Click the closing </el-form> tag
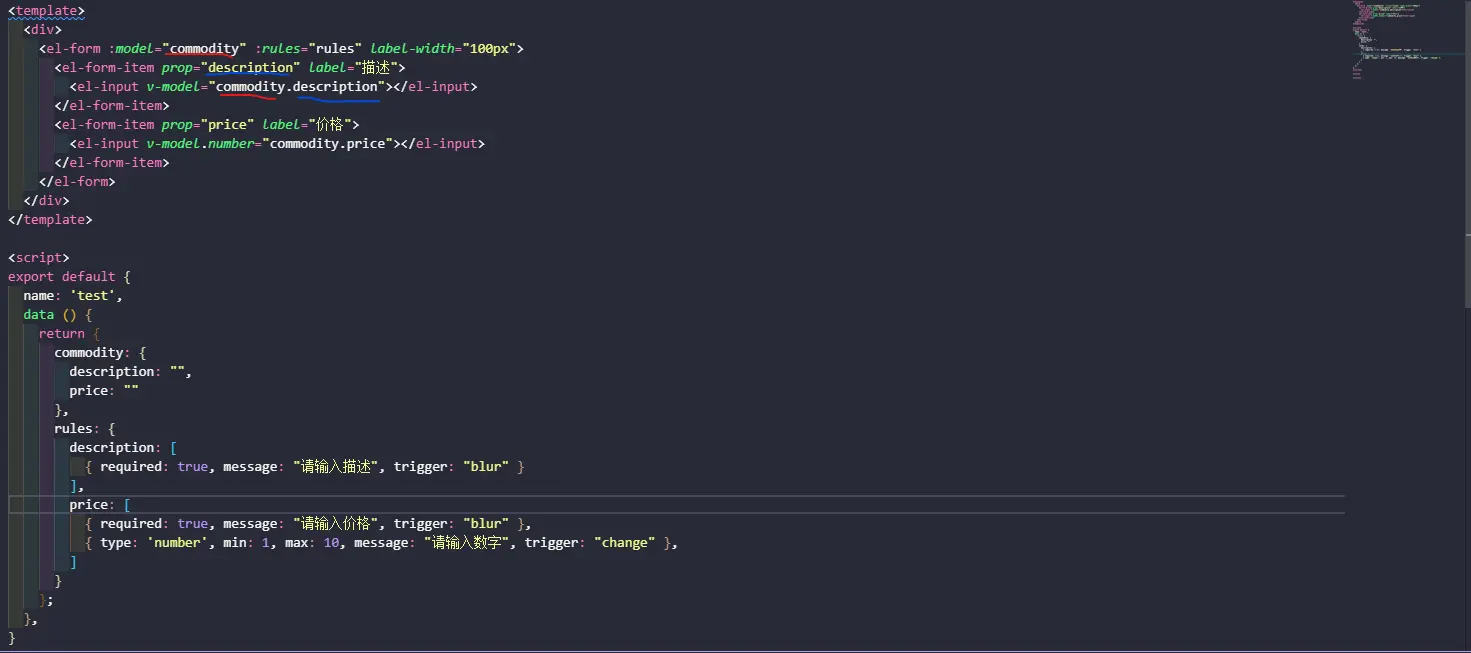Viewport: 1471px width, 653px height. point(77,182)
